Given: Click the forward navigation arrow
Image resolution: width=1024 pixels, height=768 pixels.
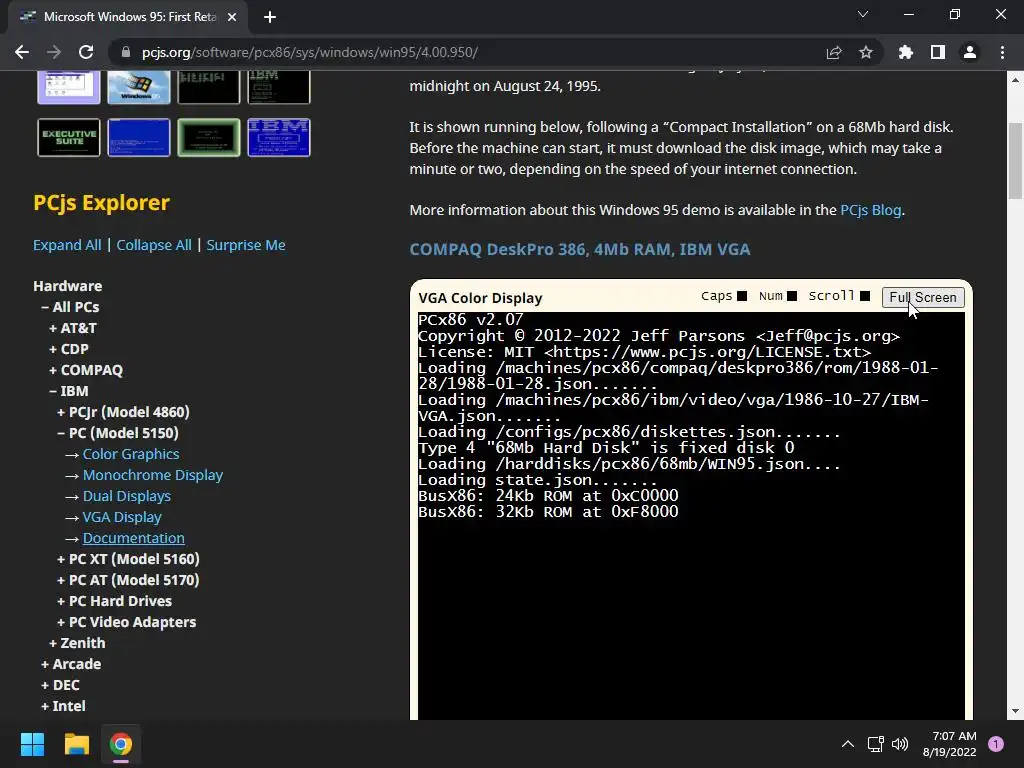Looking at the screenshot, I should click(x=54, y=52).
